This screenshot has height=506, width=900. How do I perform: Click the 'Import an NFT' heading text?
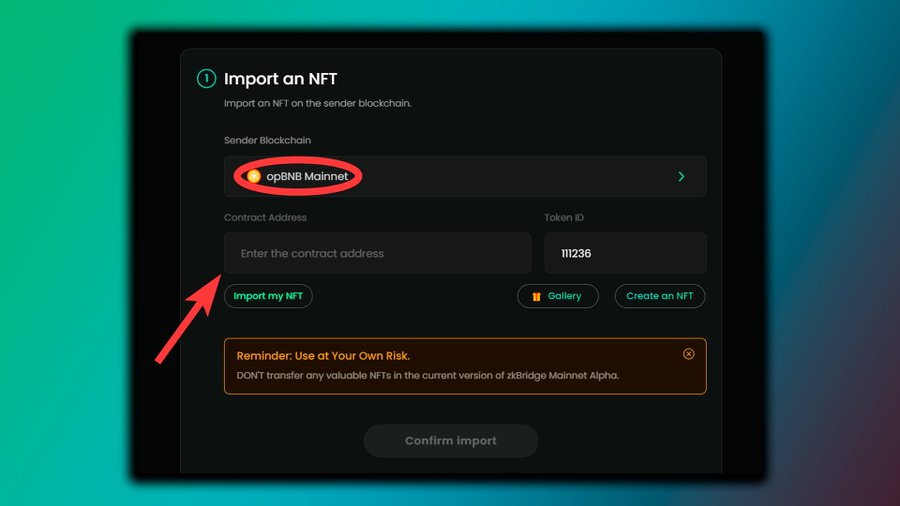[281, 79]
